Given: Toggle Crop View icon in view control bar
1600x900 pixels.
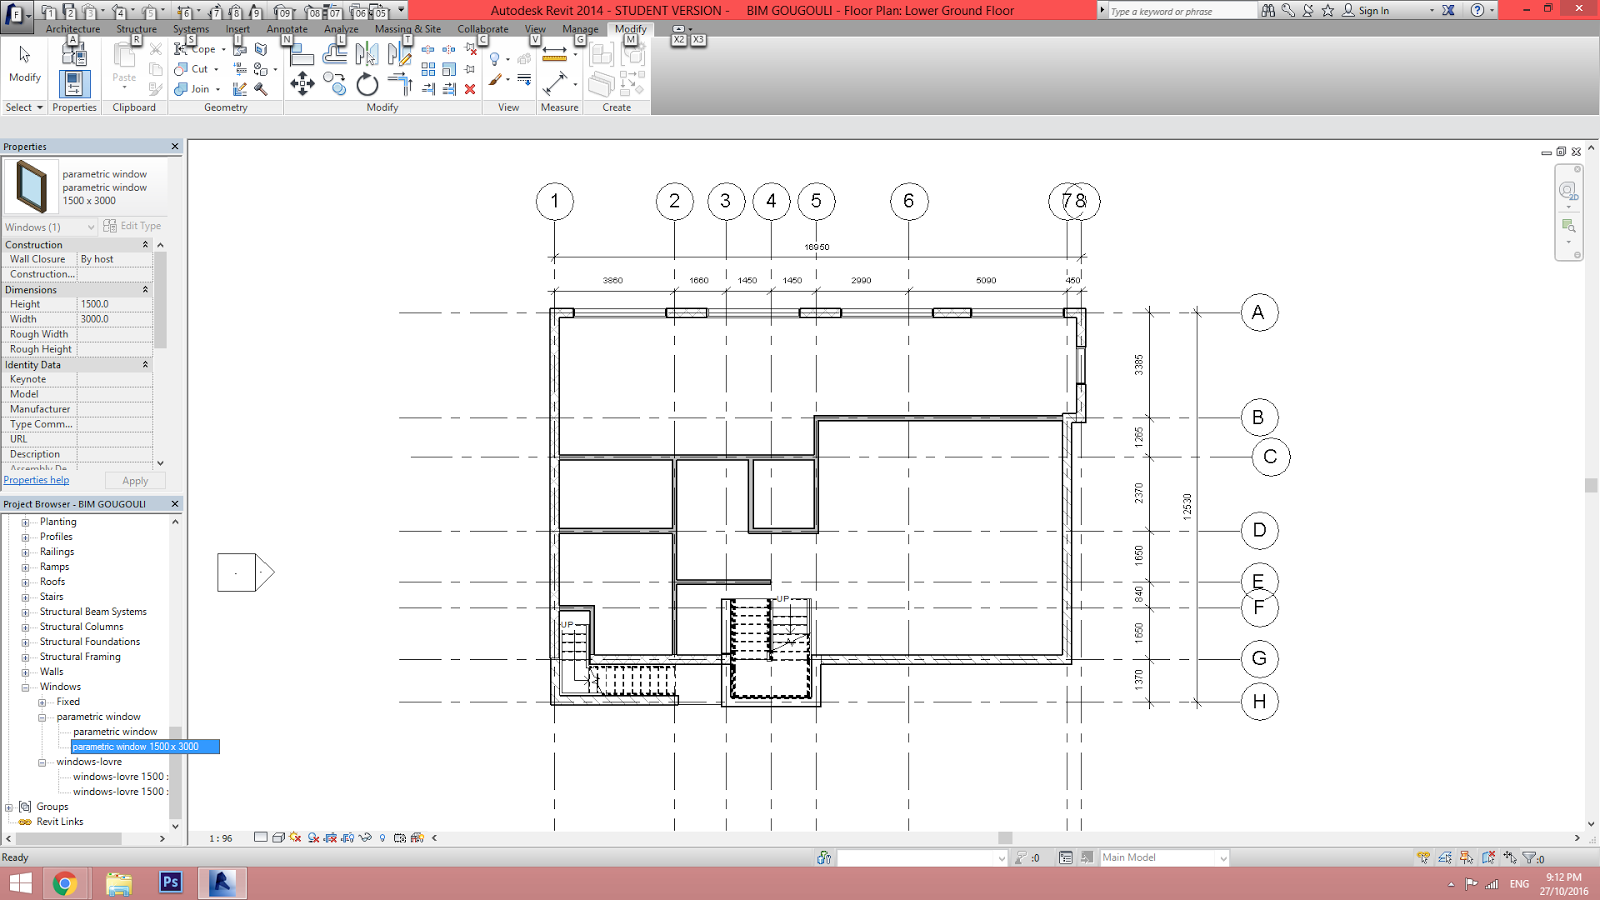Looking at the screenshot, I should 331,838.
